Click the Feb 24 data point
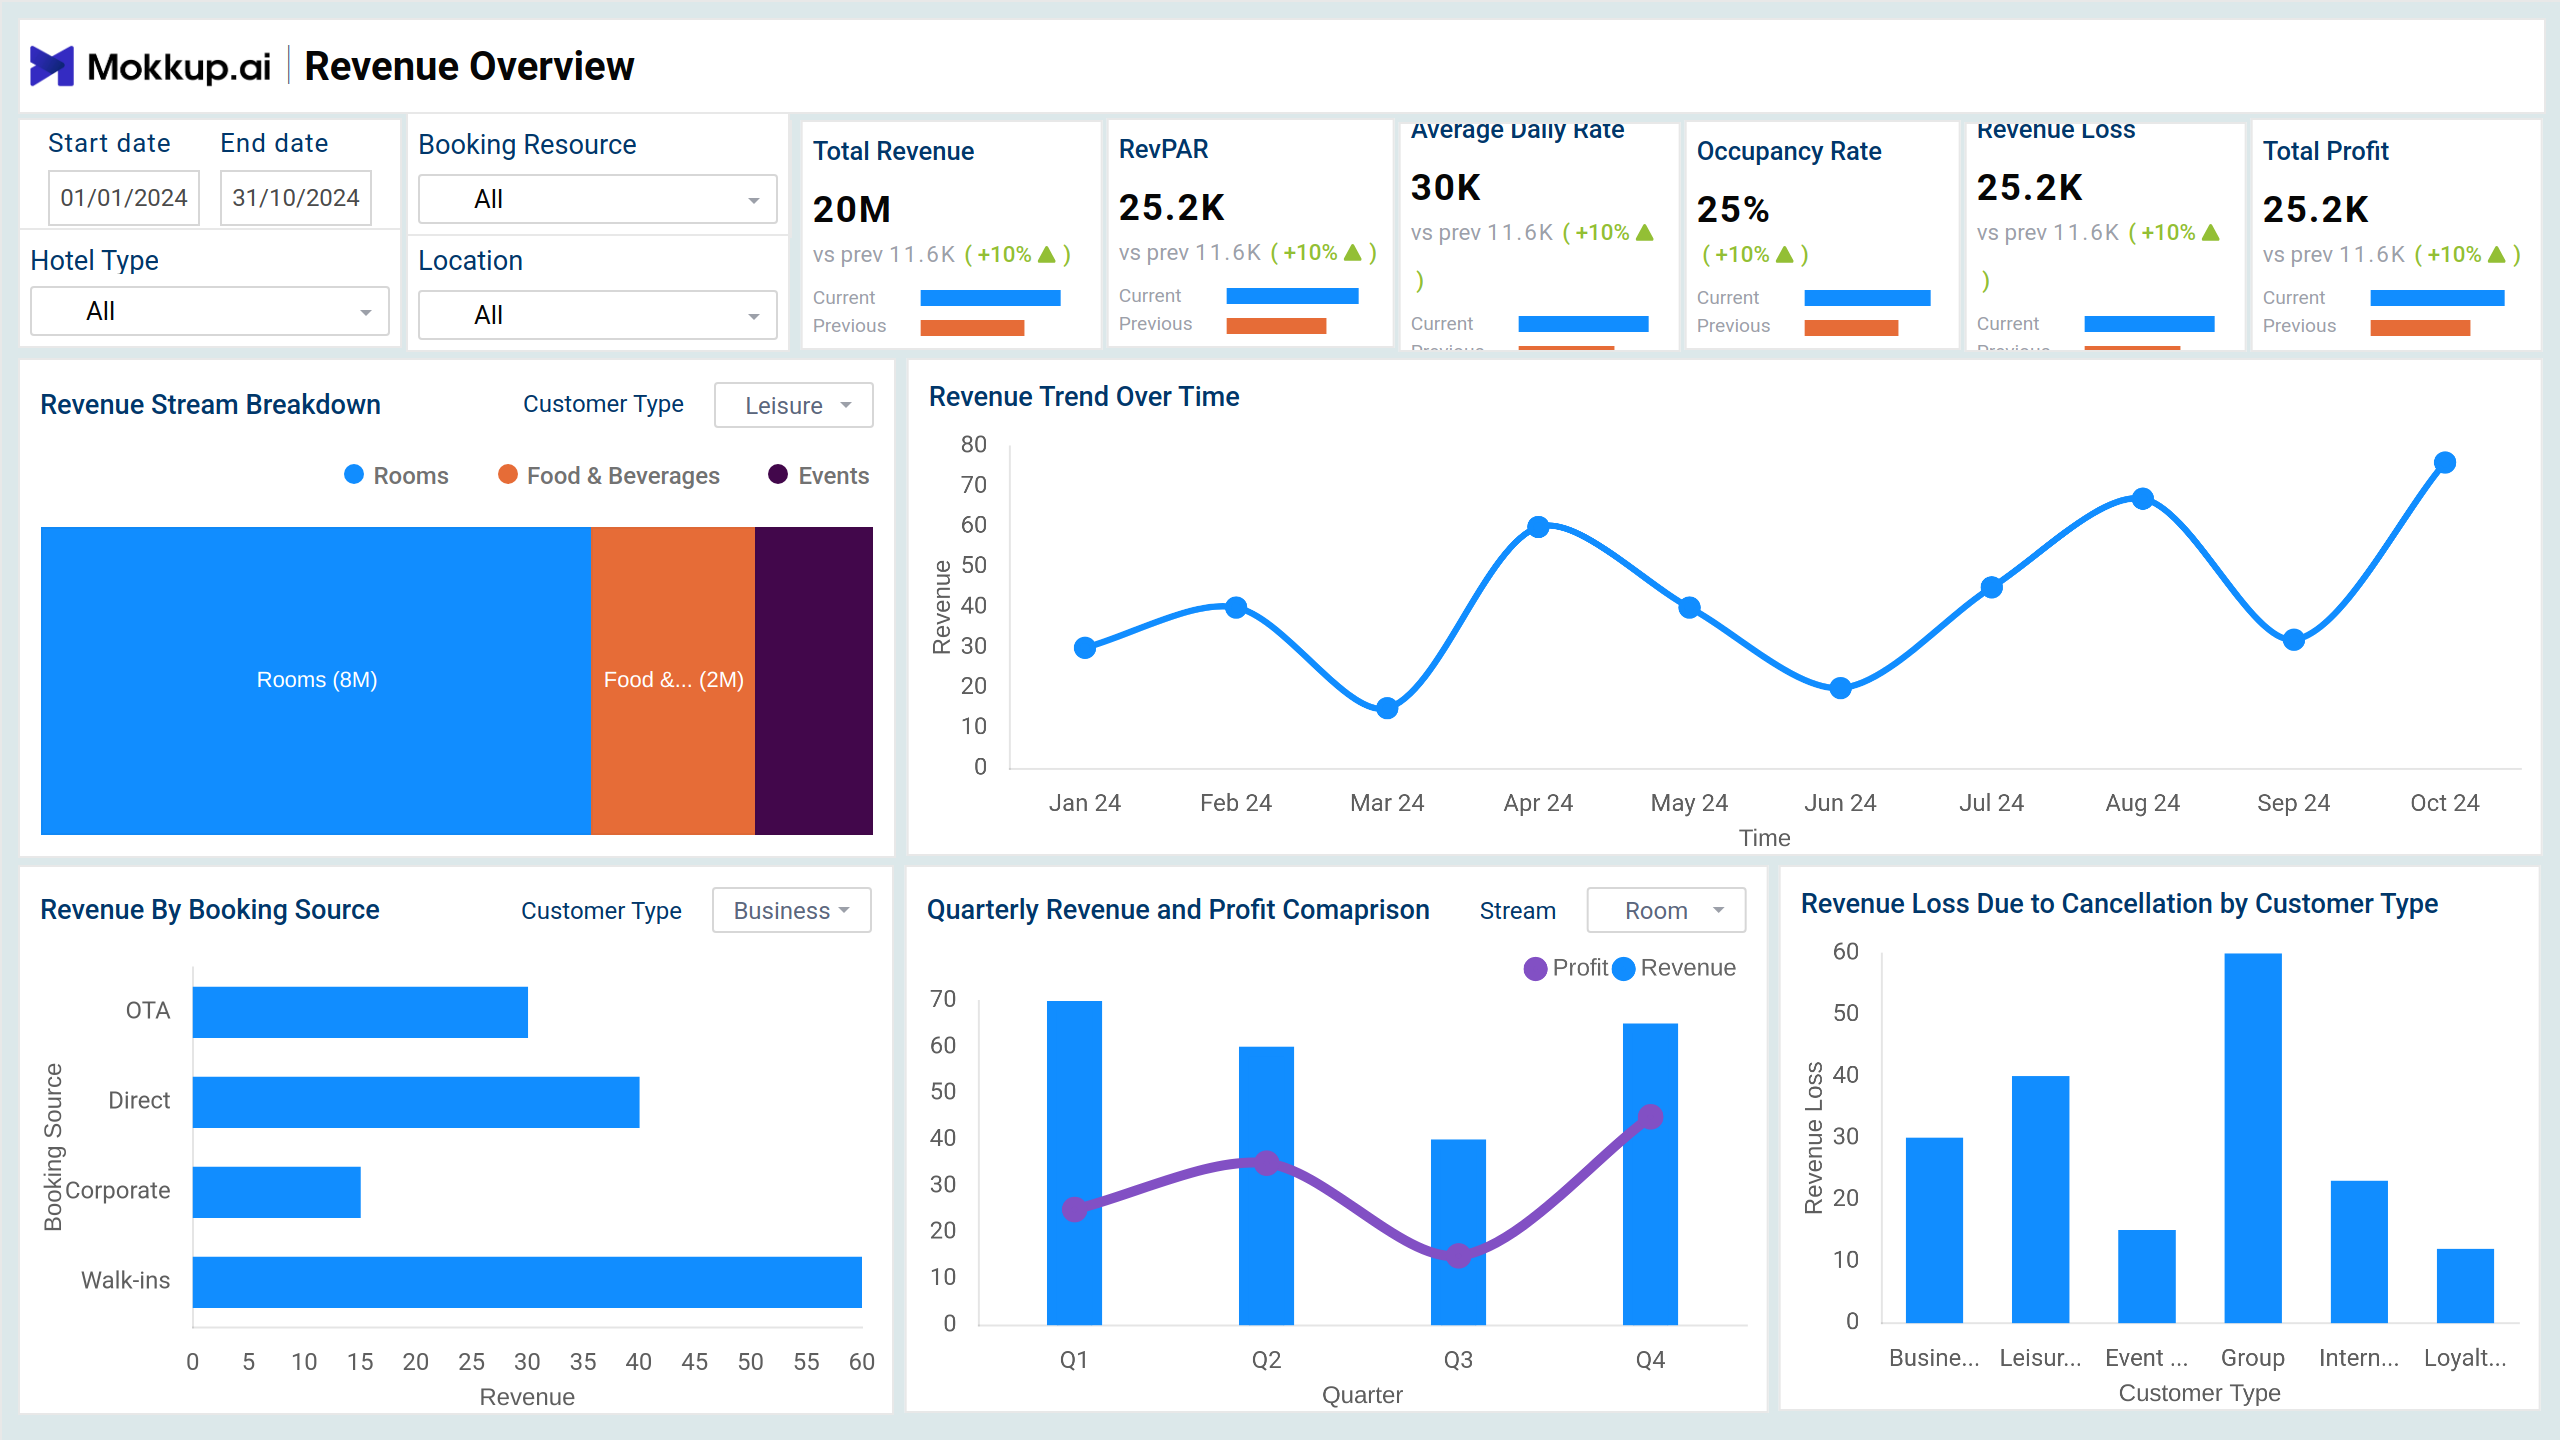The width and height of the screenshot is (2560, 1440). coord(1236,607)
